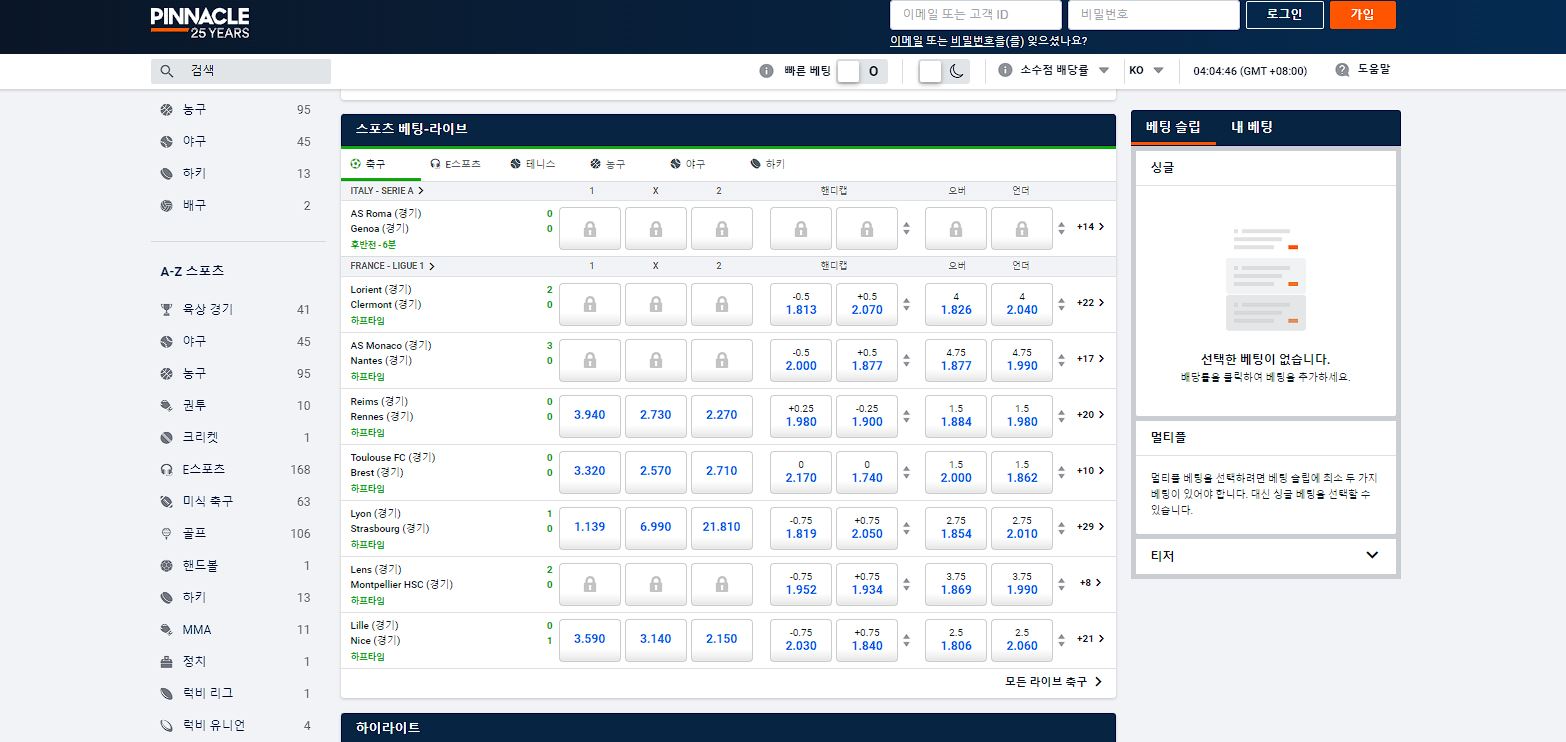
Task: Click the 크리켓 cricket icon
Action: (x=166, y=438)
